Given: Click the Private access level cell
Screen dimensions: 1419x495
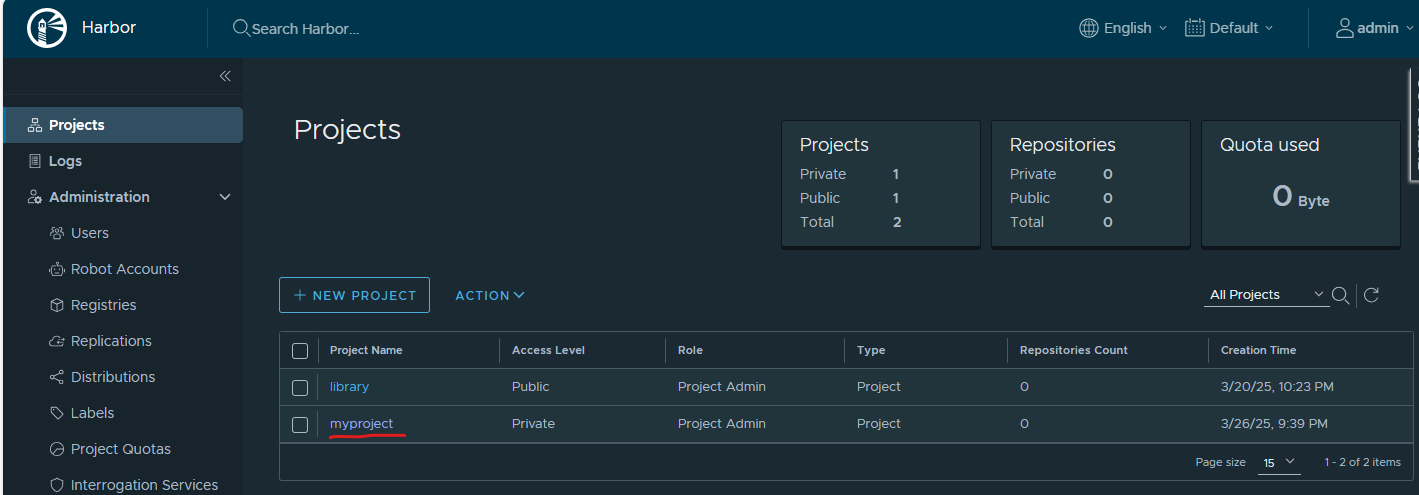Looking at the screenshot, I should tap(533, 424).
